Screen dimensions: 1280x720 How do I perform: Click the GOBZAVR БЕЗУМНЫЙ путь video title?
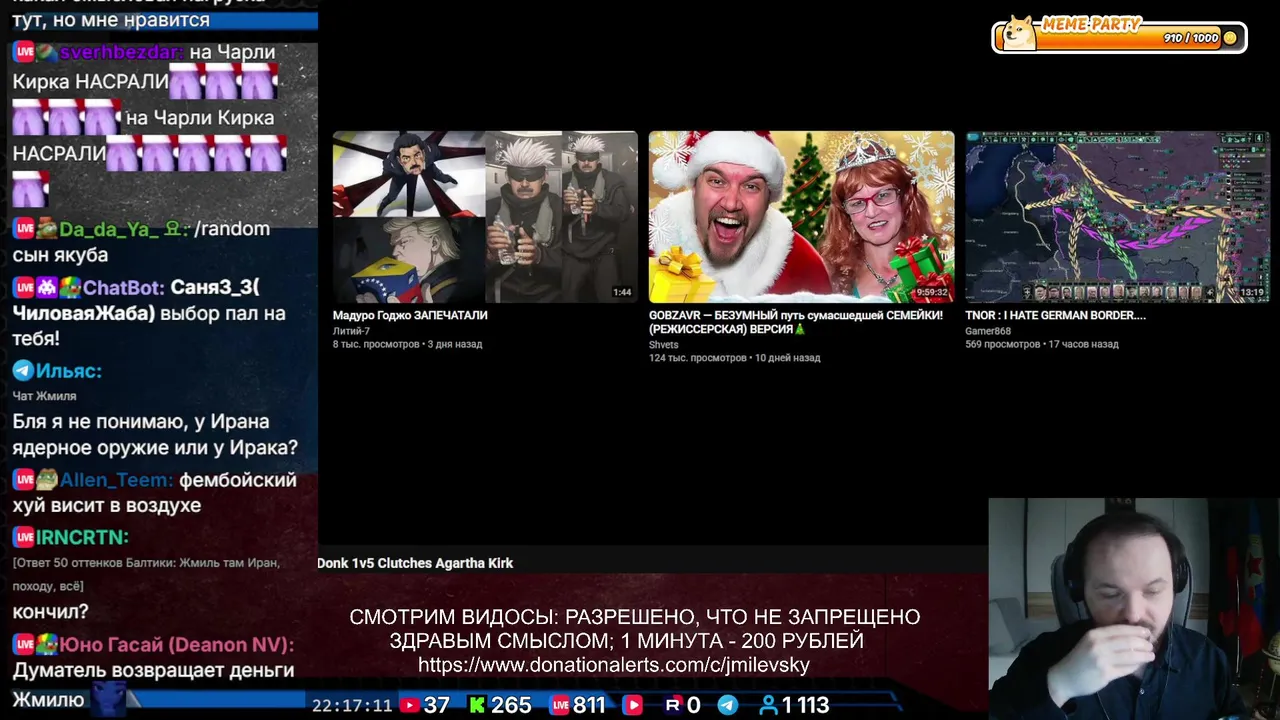tap(795, 322)
